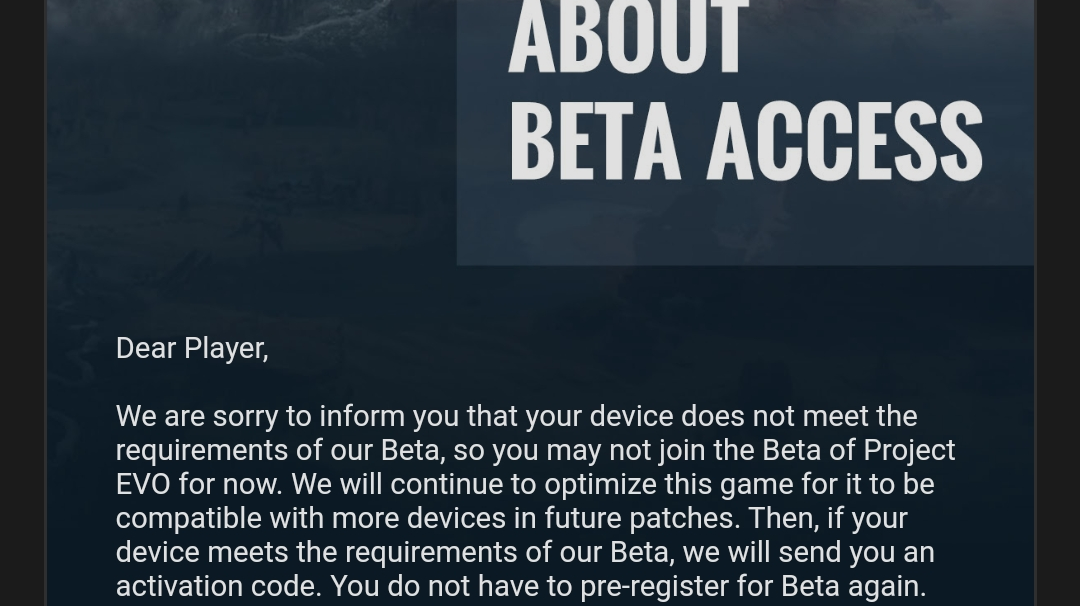The height and width of the screenshot is (606, 1080).
Task: Click the word "BETA" in the large heading
Action: click(594, 141)
